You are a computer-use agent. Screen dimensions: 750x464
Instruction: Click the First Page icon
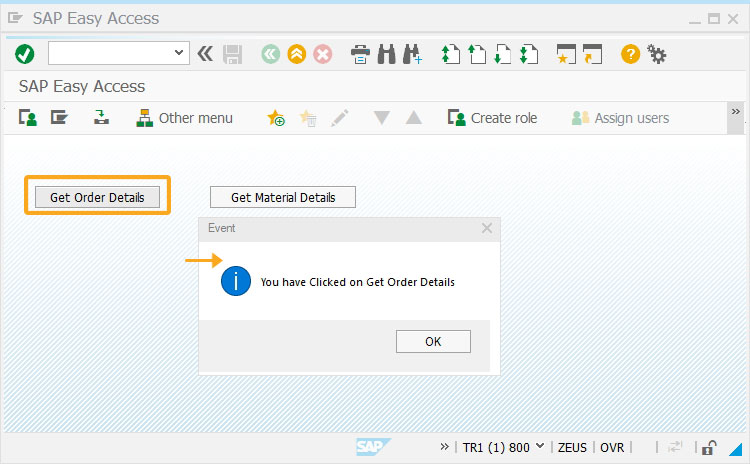[x=450, y=54]
